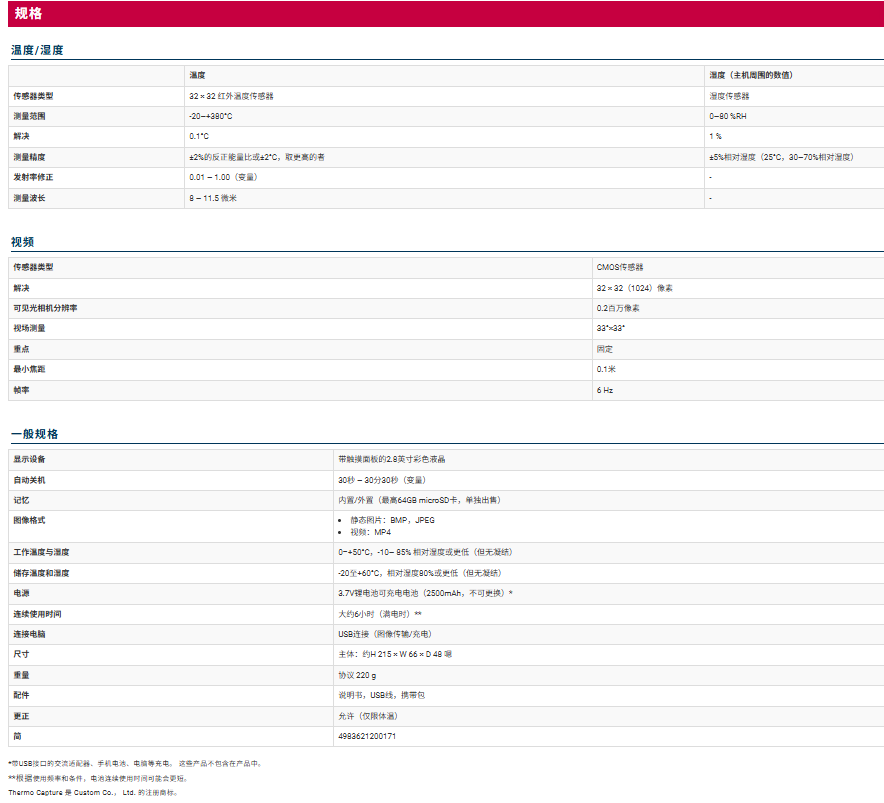Click the red '规格' header title
This screenshot has height=803, width=884.
coord(28,14)
